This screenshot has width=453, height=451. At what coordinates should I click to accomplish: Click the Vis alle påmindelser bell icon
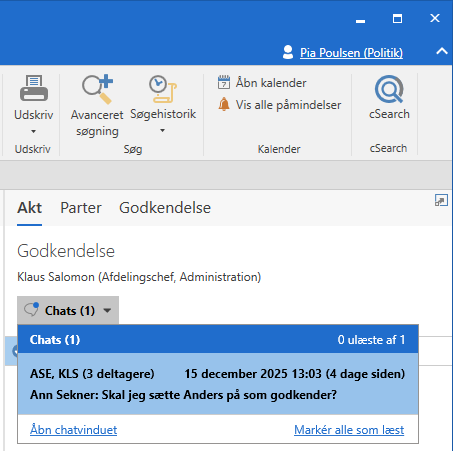[x=224, y=104]
